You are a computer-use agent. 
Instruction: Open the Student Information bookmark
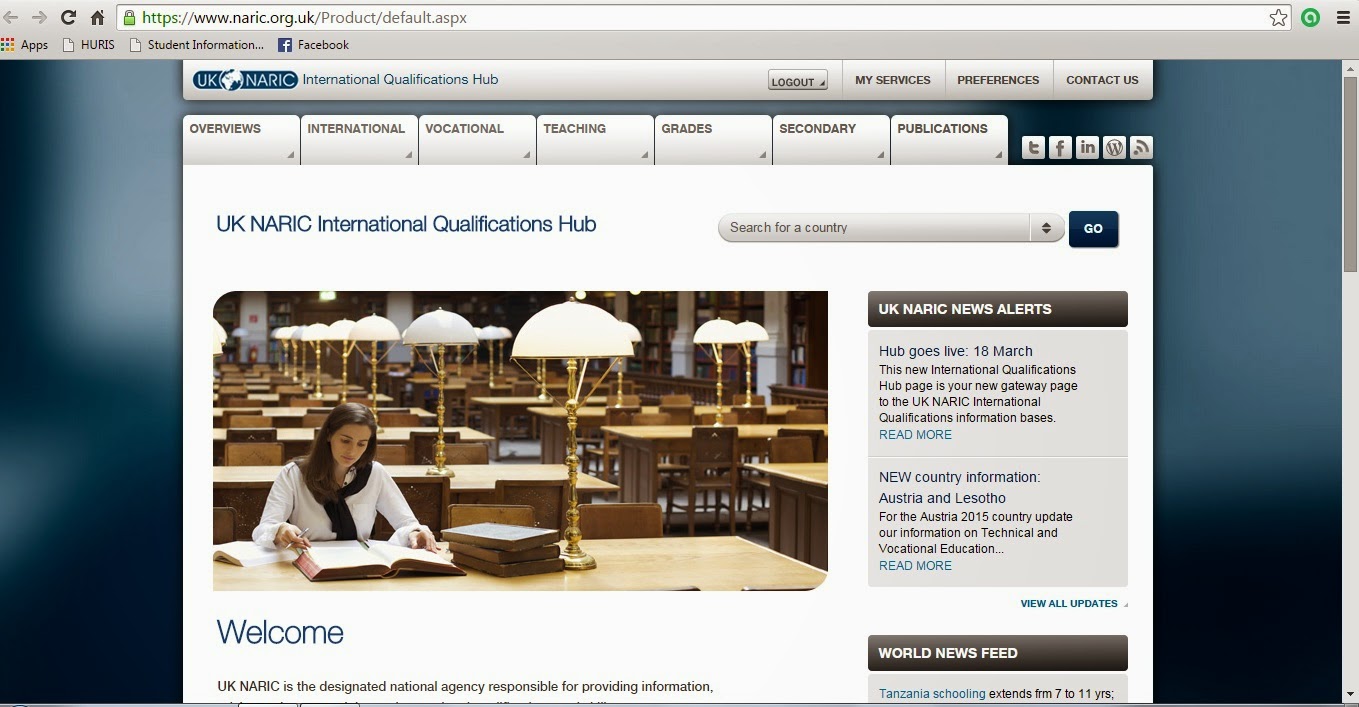(x=197, y=45)
